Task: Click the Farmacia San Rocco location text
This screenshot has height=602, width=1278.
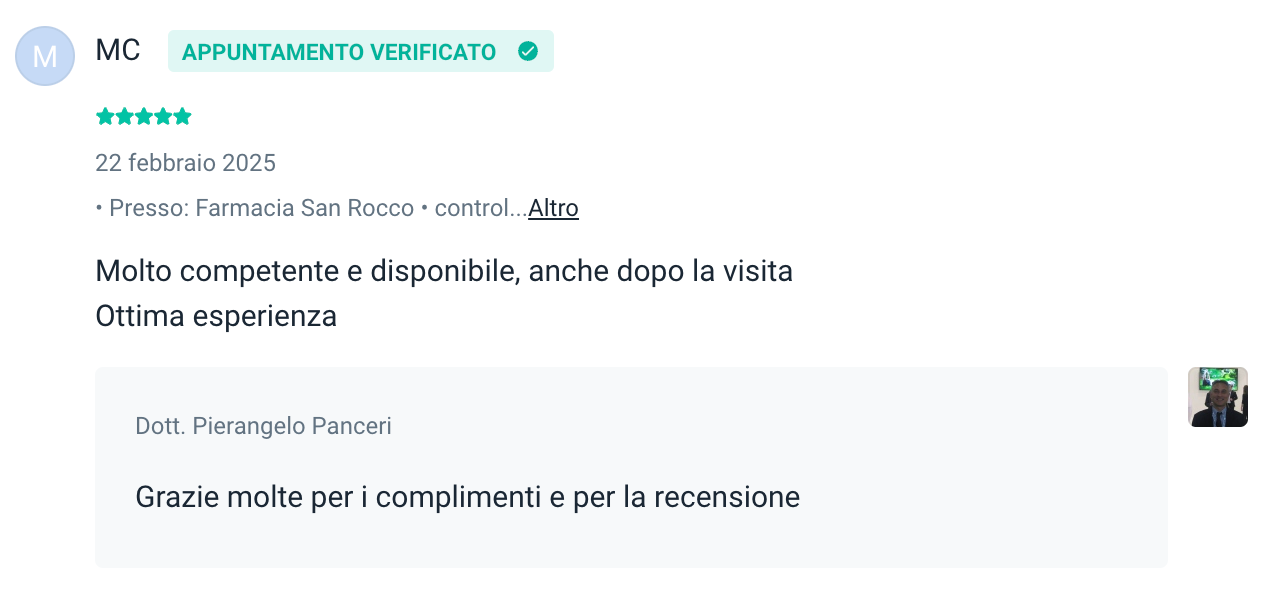Action: (x=304, y=208)
